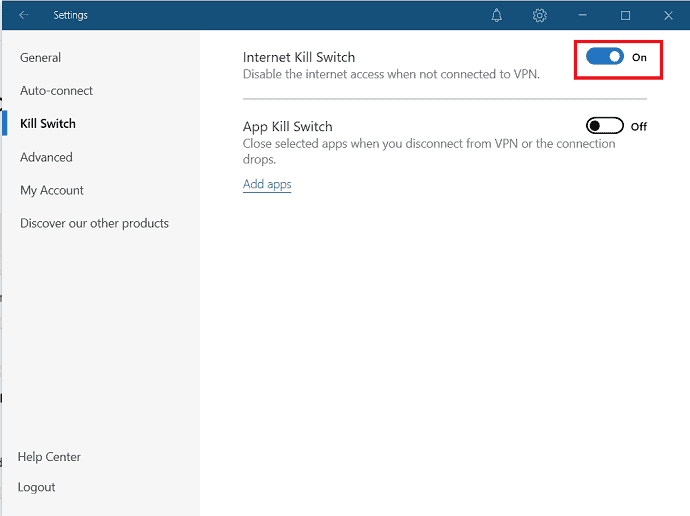Image resolution: width=690 pixels, height=516 pixels.
Task: Log out using the Logout option
Action: [37, 487]
